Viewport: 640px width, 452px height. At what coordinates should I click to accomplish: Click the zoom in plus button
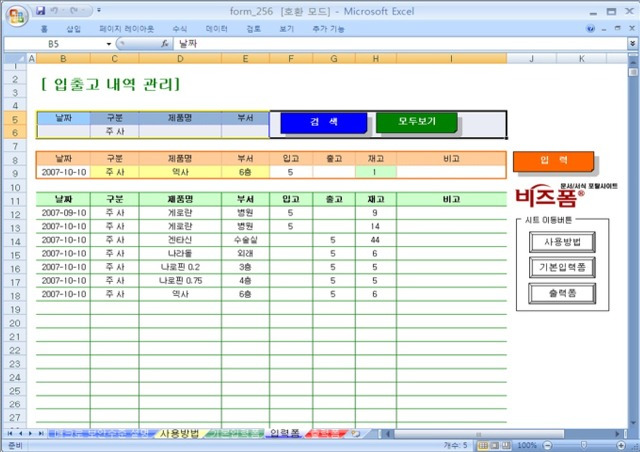pyautogui.click(x=621, y=445)
